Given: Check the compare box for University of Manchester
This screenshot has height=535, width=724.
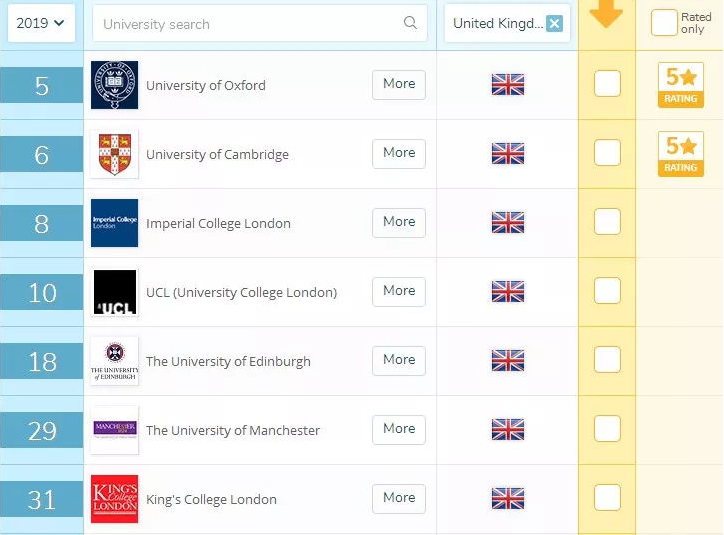Looking at the screenshot, I should point(607,428).
